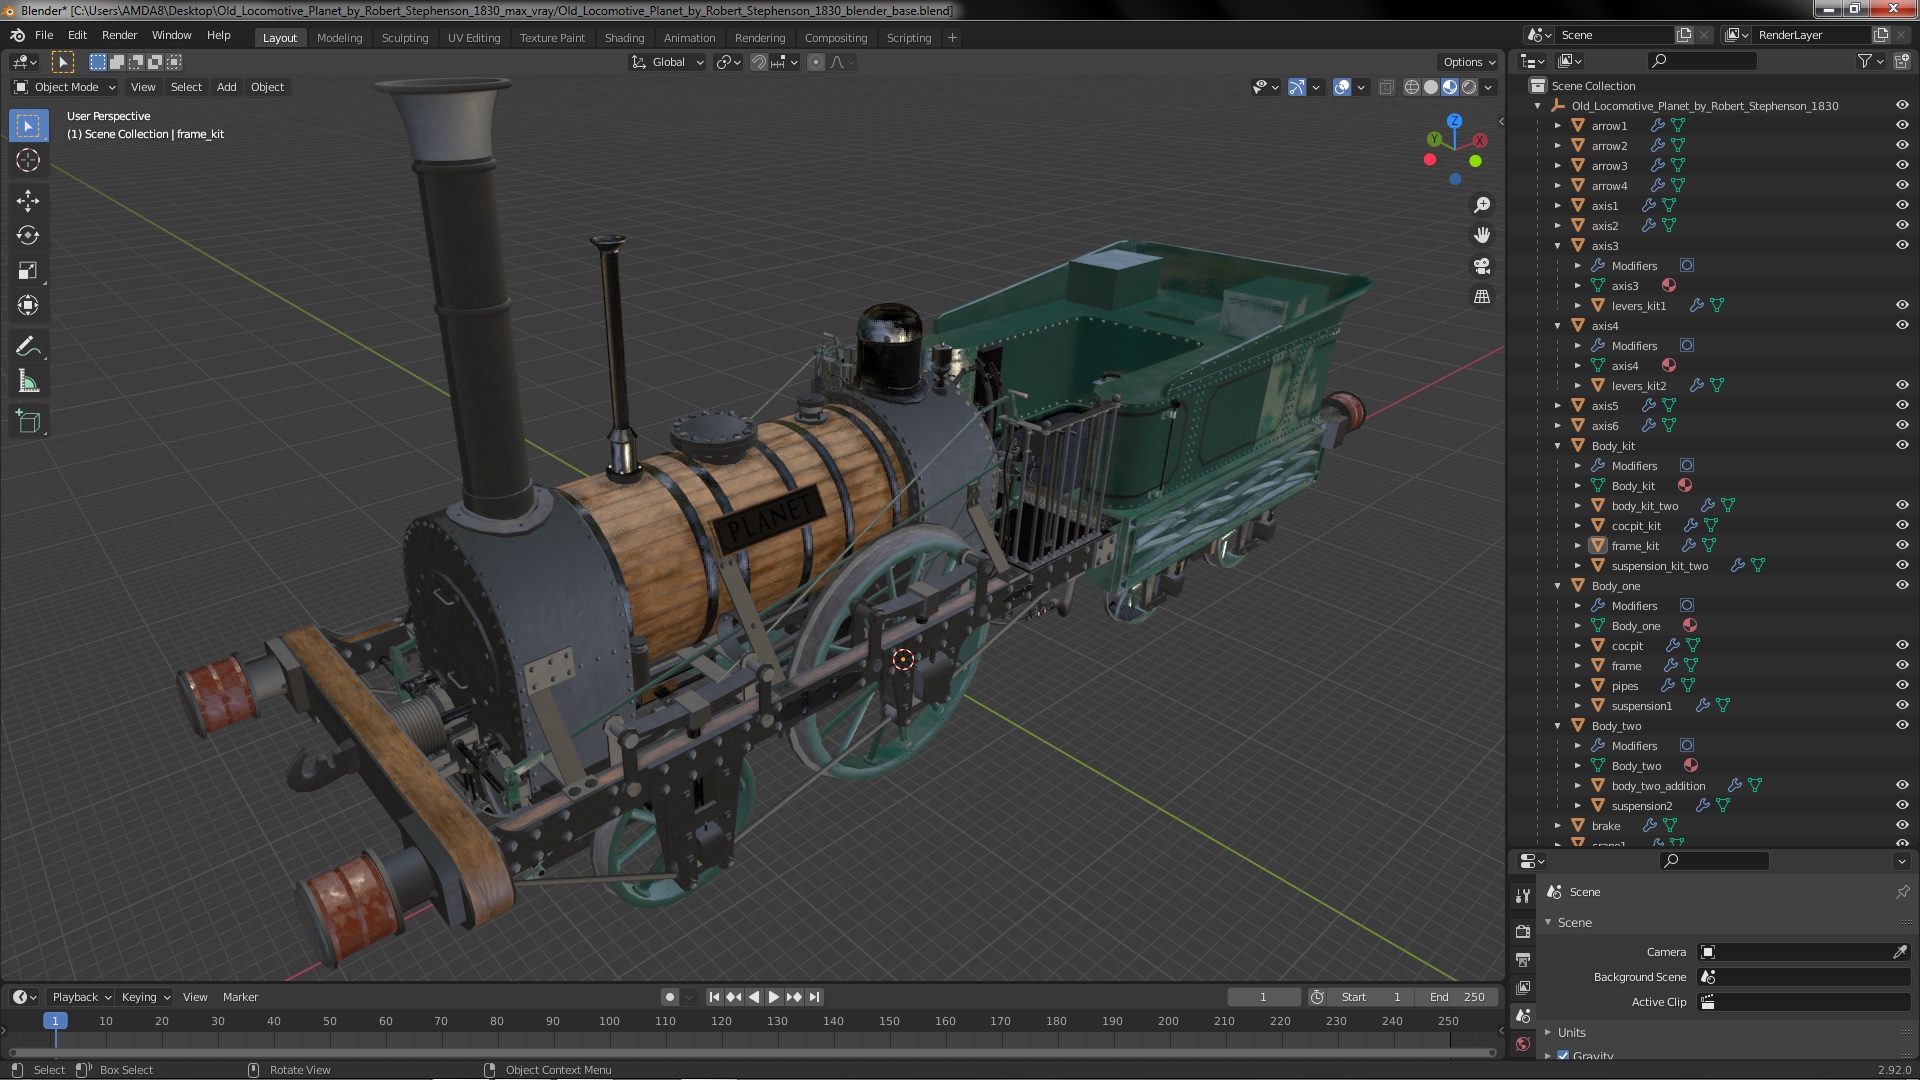
Task: Open the Keying dropdown in timeline
Action: (x=145, y=997)
